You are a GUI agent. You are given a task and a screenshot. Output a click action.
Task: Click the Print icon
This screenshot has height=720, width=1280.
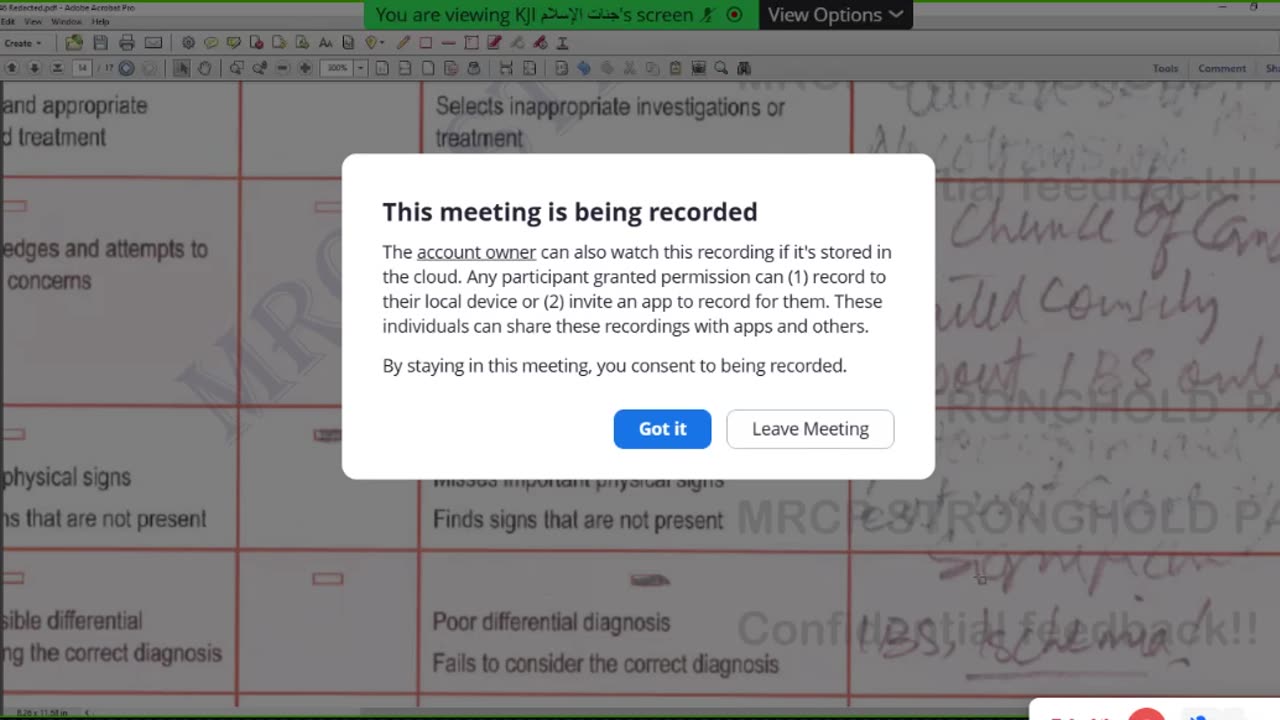coord(127,43)
